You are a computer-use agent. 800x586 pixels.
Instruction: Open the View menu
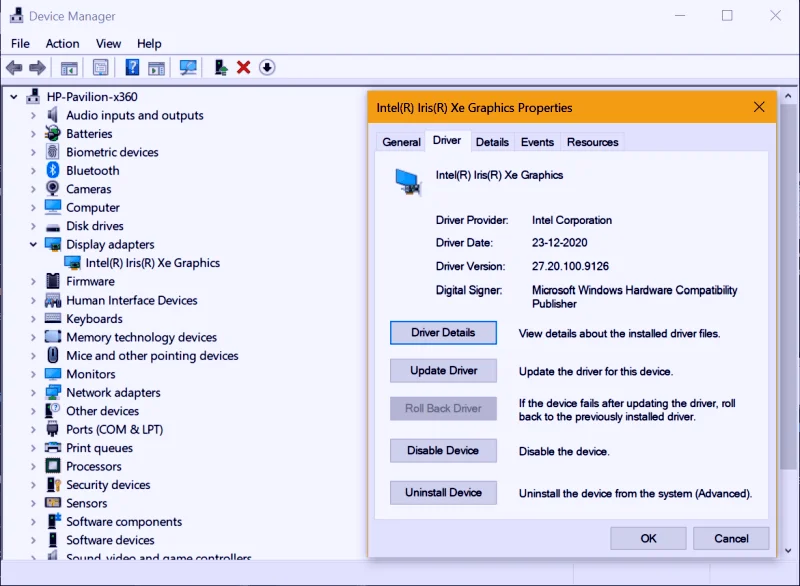tap(108, 43)
